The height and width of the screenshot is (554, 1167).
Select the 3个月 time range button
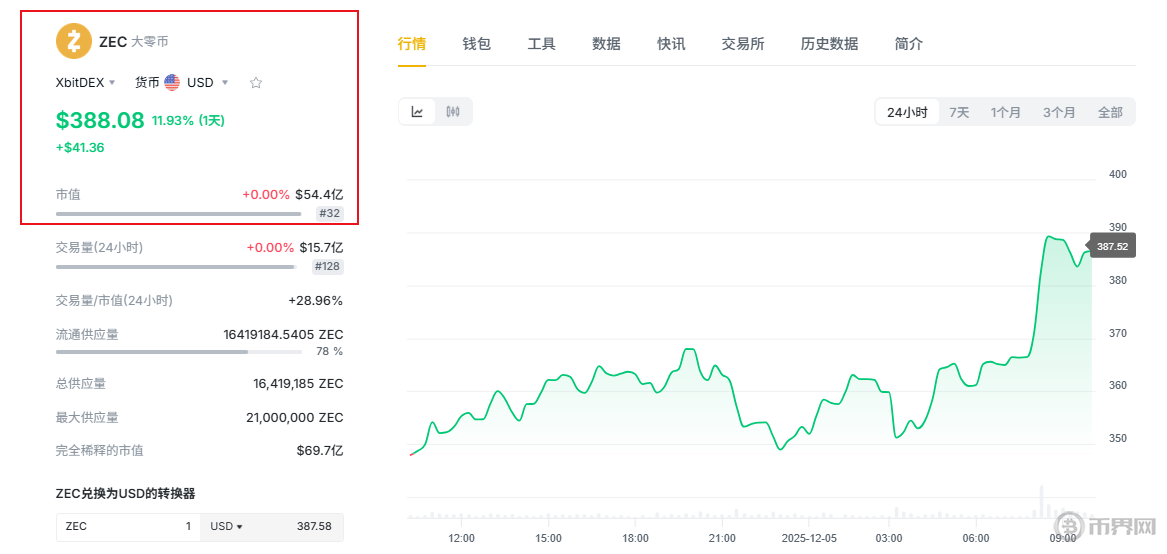tap(1059, 112)
